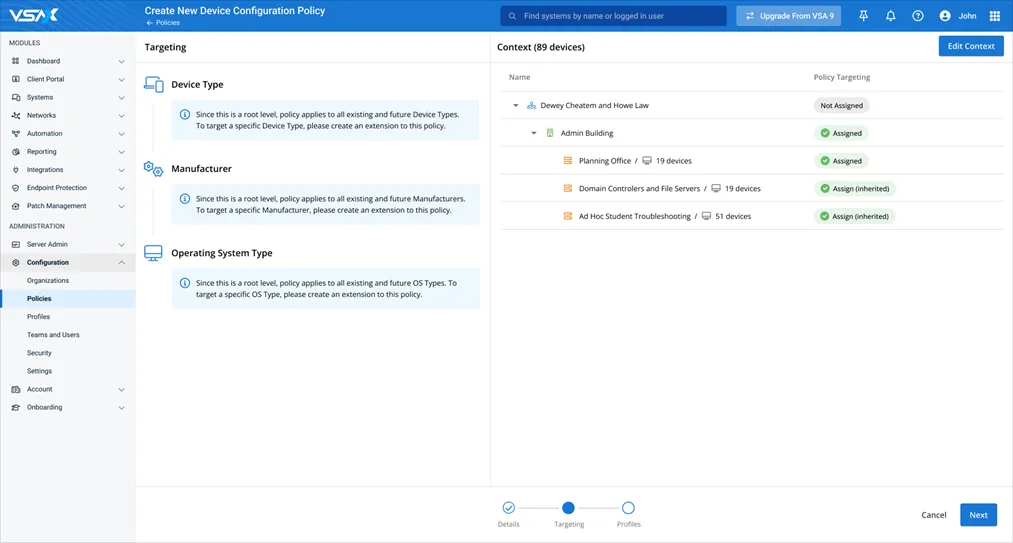Go back via the Policies breadcrumb link
The width and height of the screenshot is (1013, 543).
(166, 22)
